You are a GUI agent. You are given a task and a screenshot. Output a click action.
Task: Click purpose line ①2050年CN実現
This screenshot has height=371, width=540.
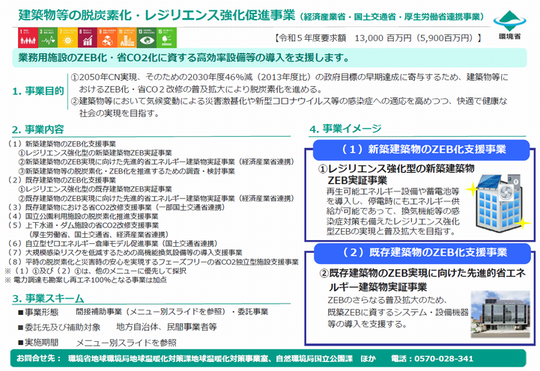[x=289, y=83]
